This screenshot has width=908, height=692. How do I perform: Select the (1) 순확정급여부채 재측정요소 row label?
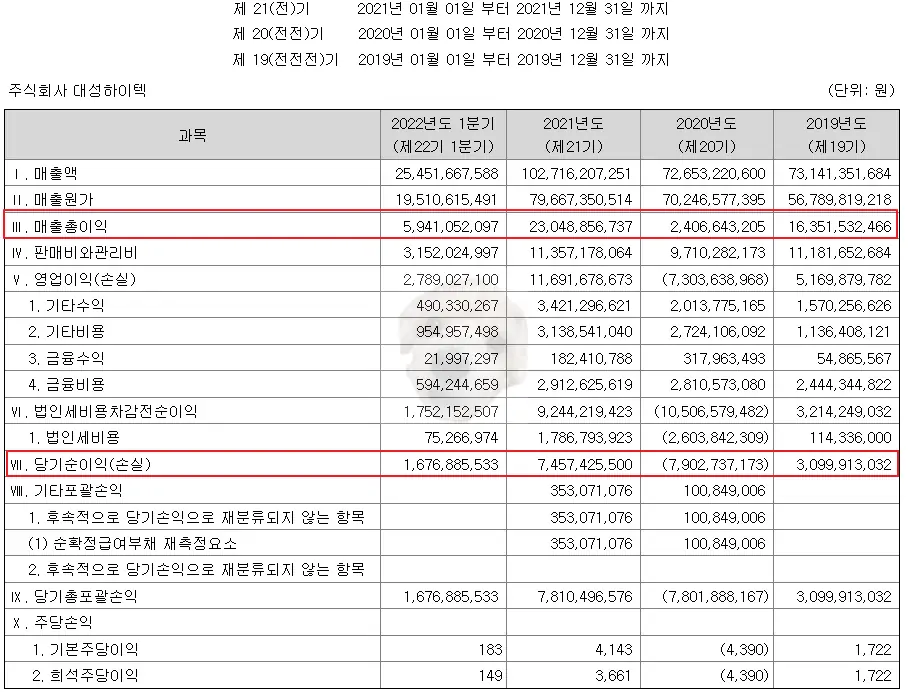(133, 543)
